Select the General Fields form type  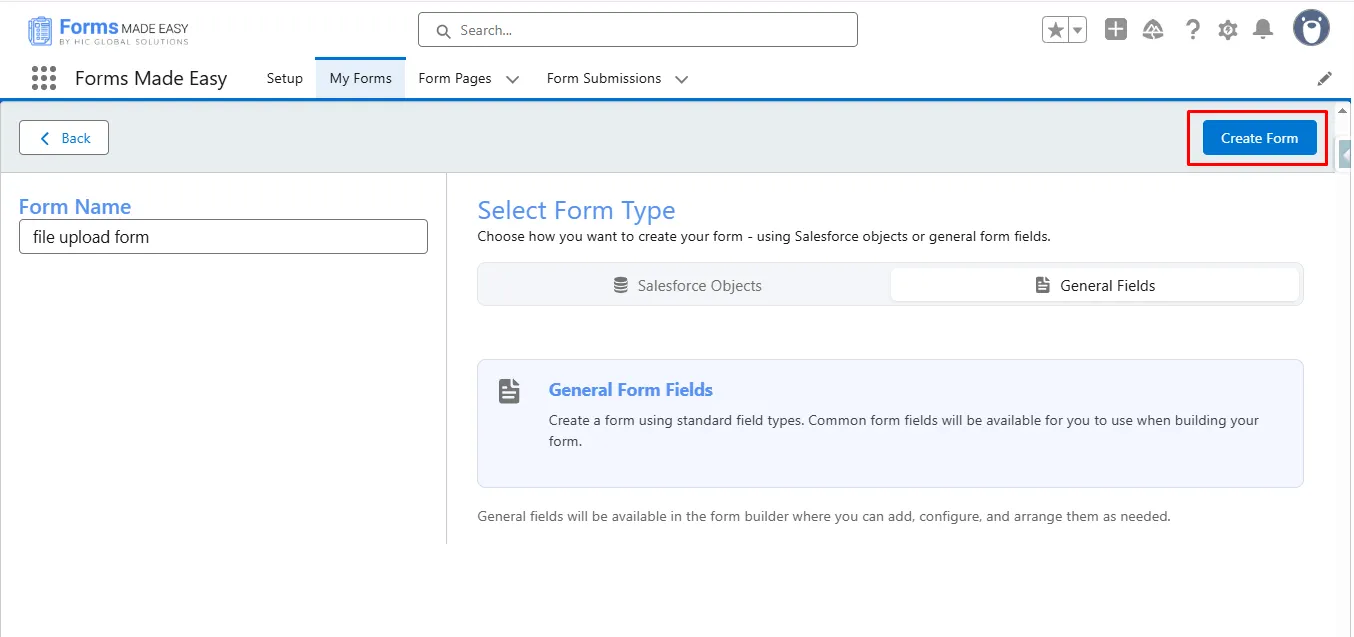coord(1095,285)
